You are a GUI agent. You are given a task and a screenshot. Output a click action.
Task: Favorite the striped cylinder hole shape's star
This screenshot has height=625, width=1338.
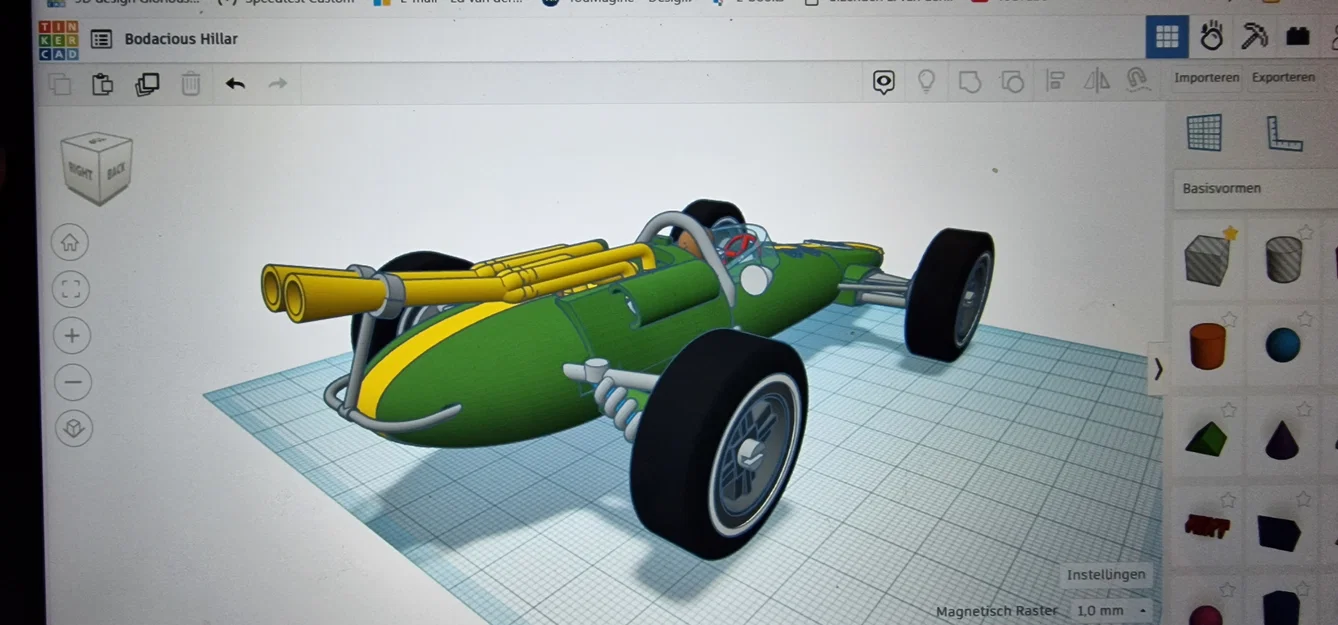tap(1305, 232)
